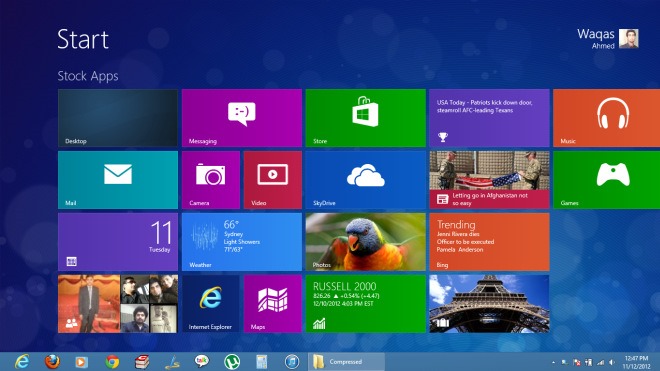Open the network signal tray icon
Image resolution: width=660 pixels, height=371 pixels.
[600, 362]
